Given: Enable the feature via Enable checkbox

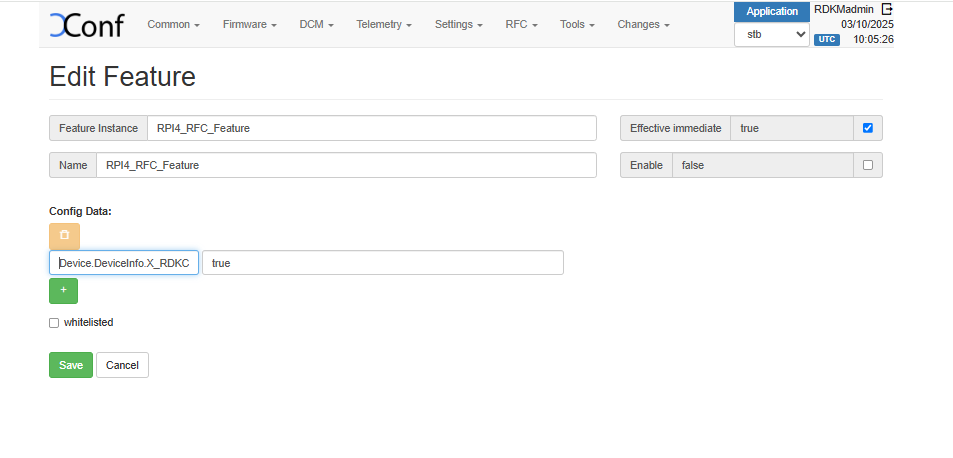Looking at the screenshot, I should (867, 165).
